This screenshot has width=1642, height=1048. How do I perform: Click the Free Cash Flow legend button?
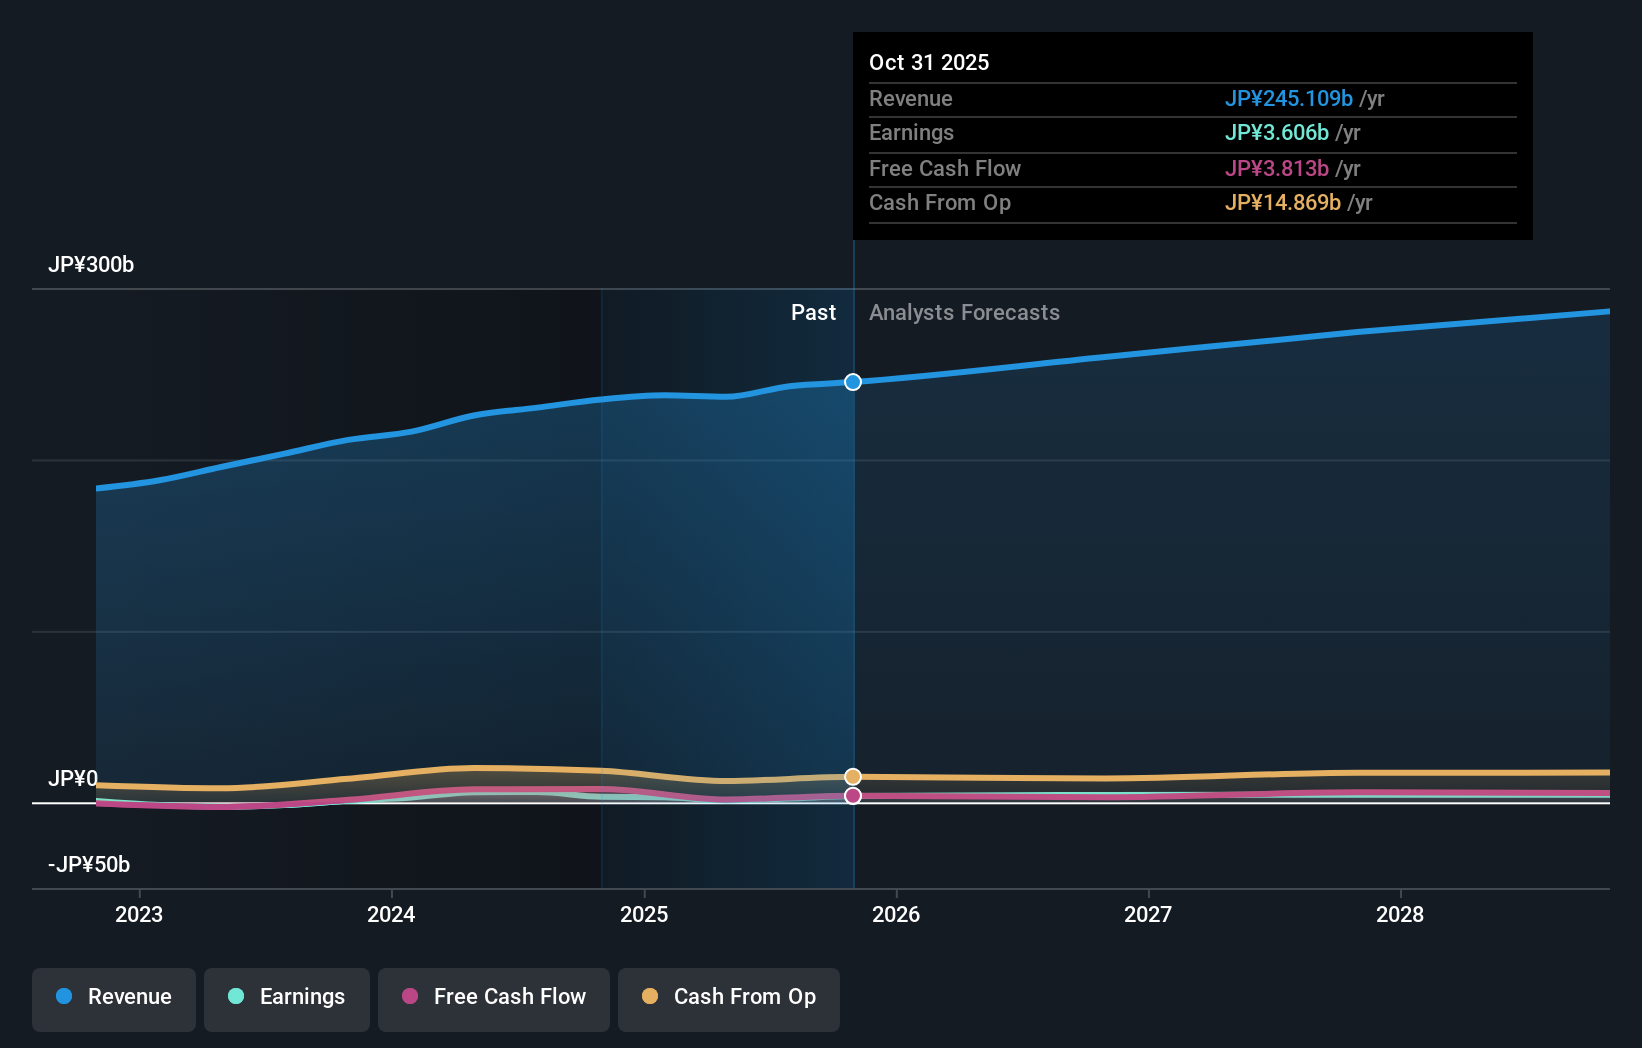pyautogui.click(x=493, y=997)
